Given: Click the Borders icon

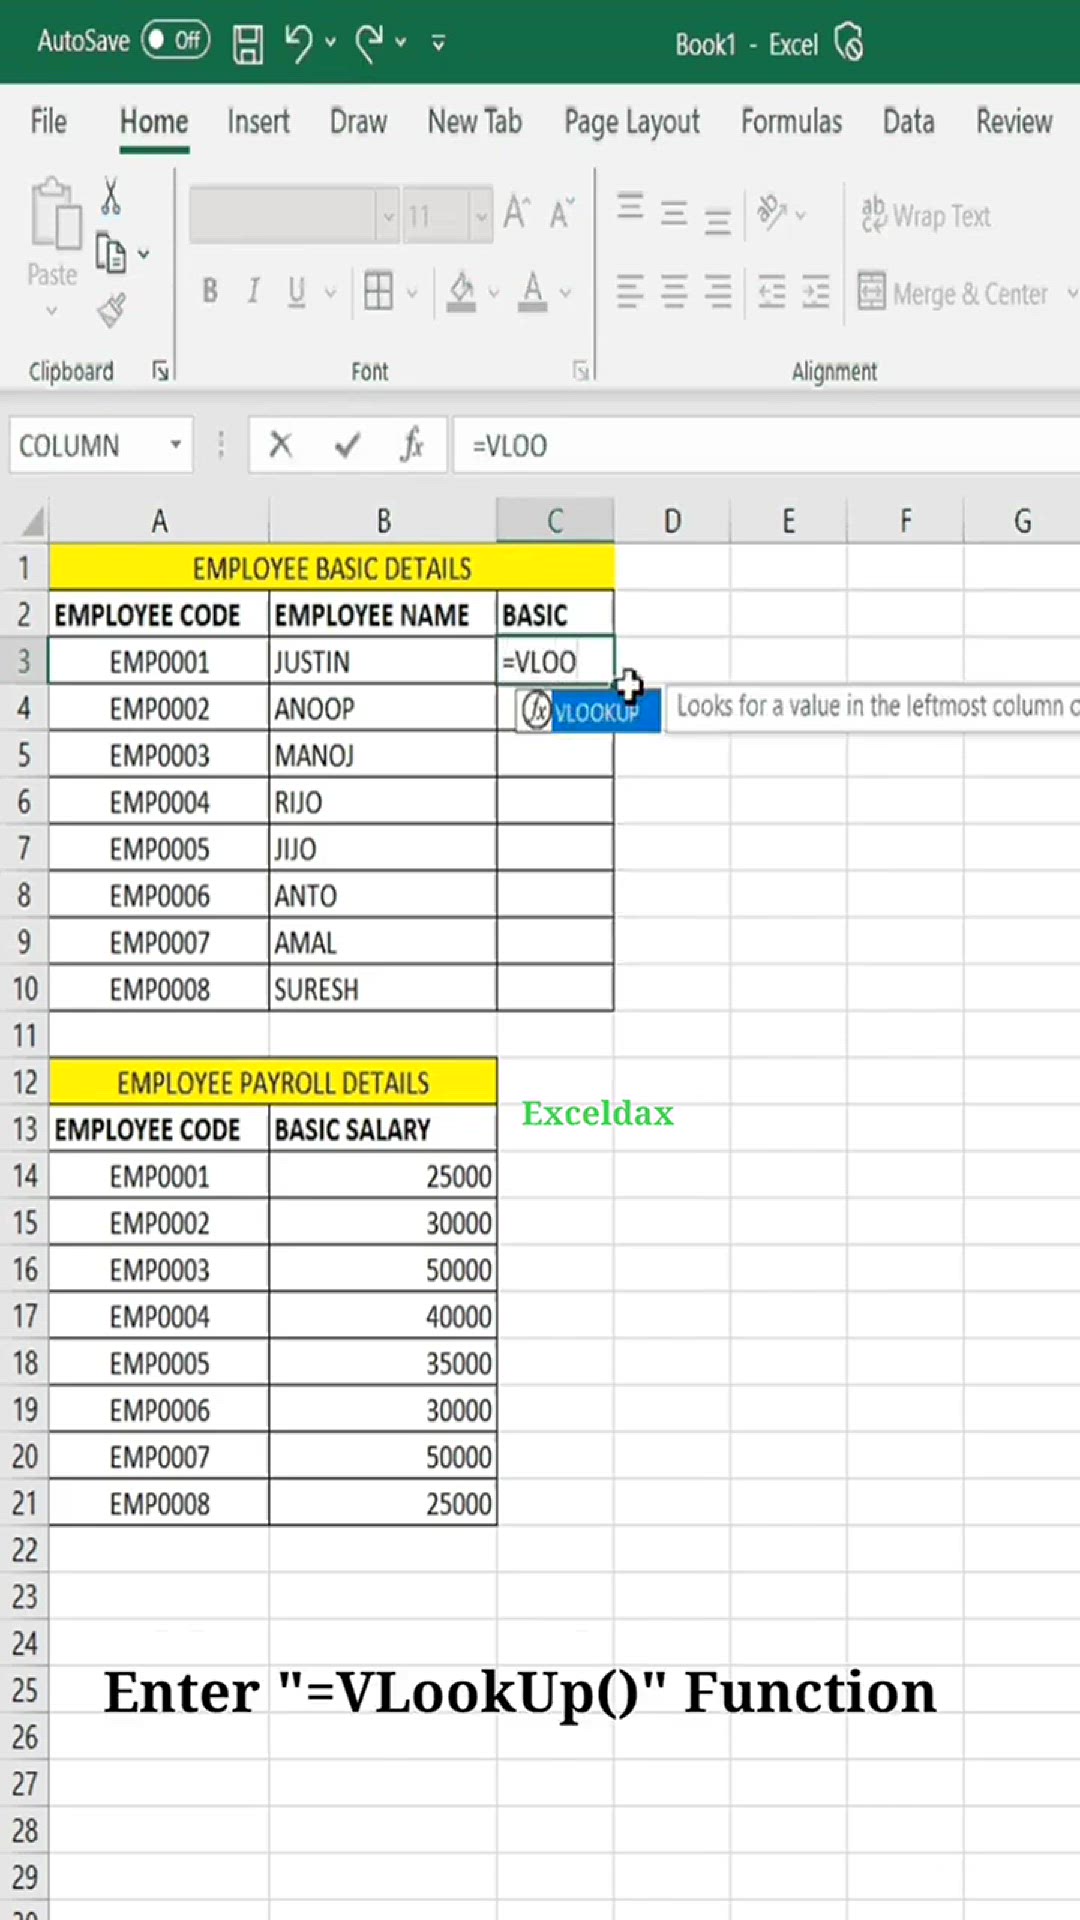Looking at the screenshot, I should click(379, 291).
